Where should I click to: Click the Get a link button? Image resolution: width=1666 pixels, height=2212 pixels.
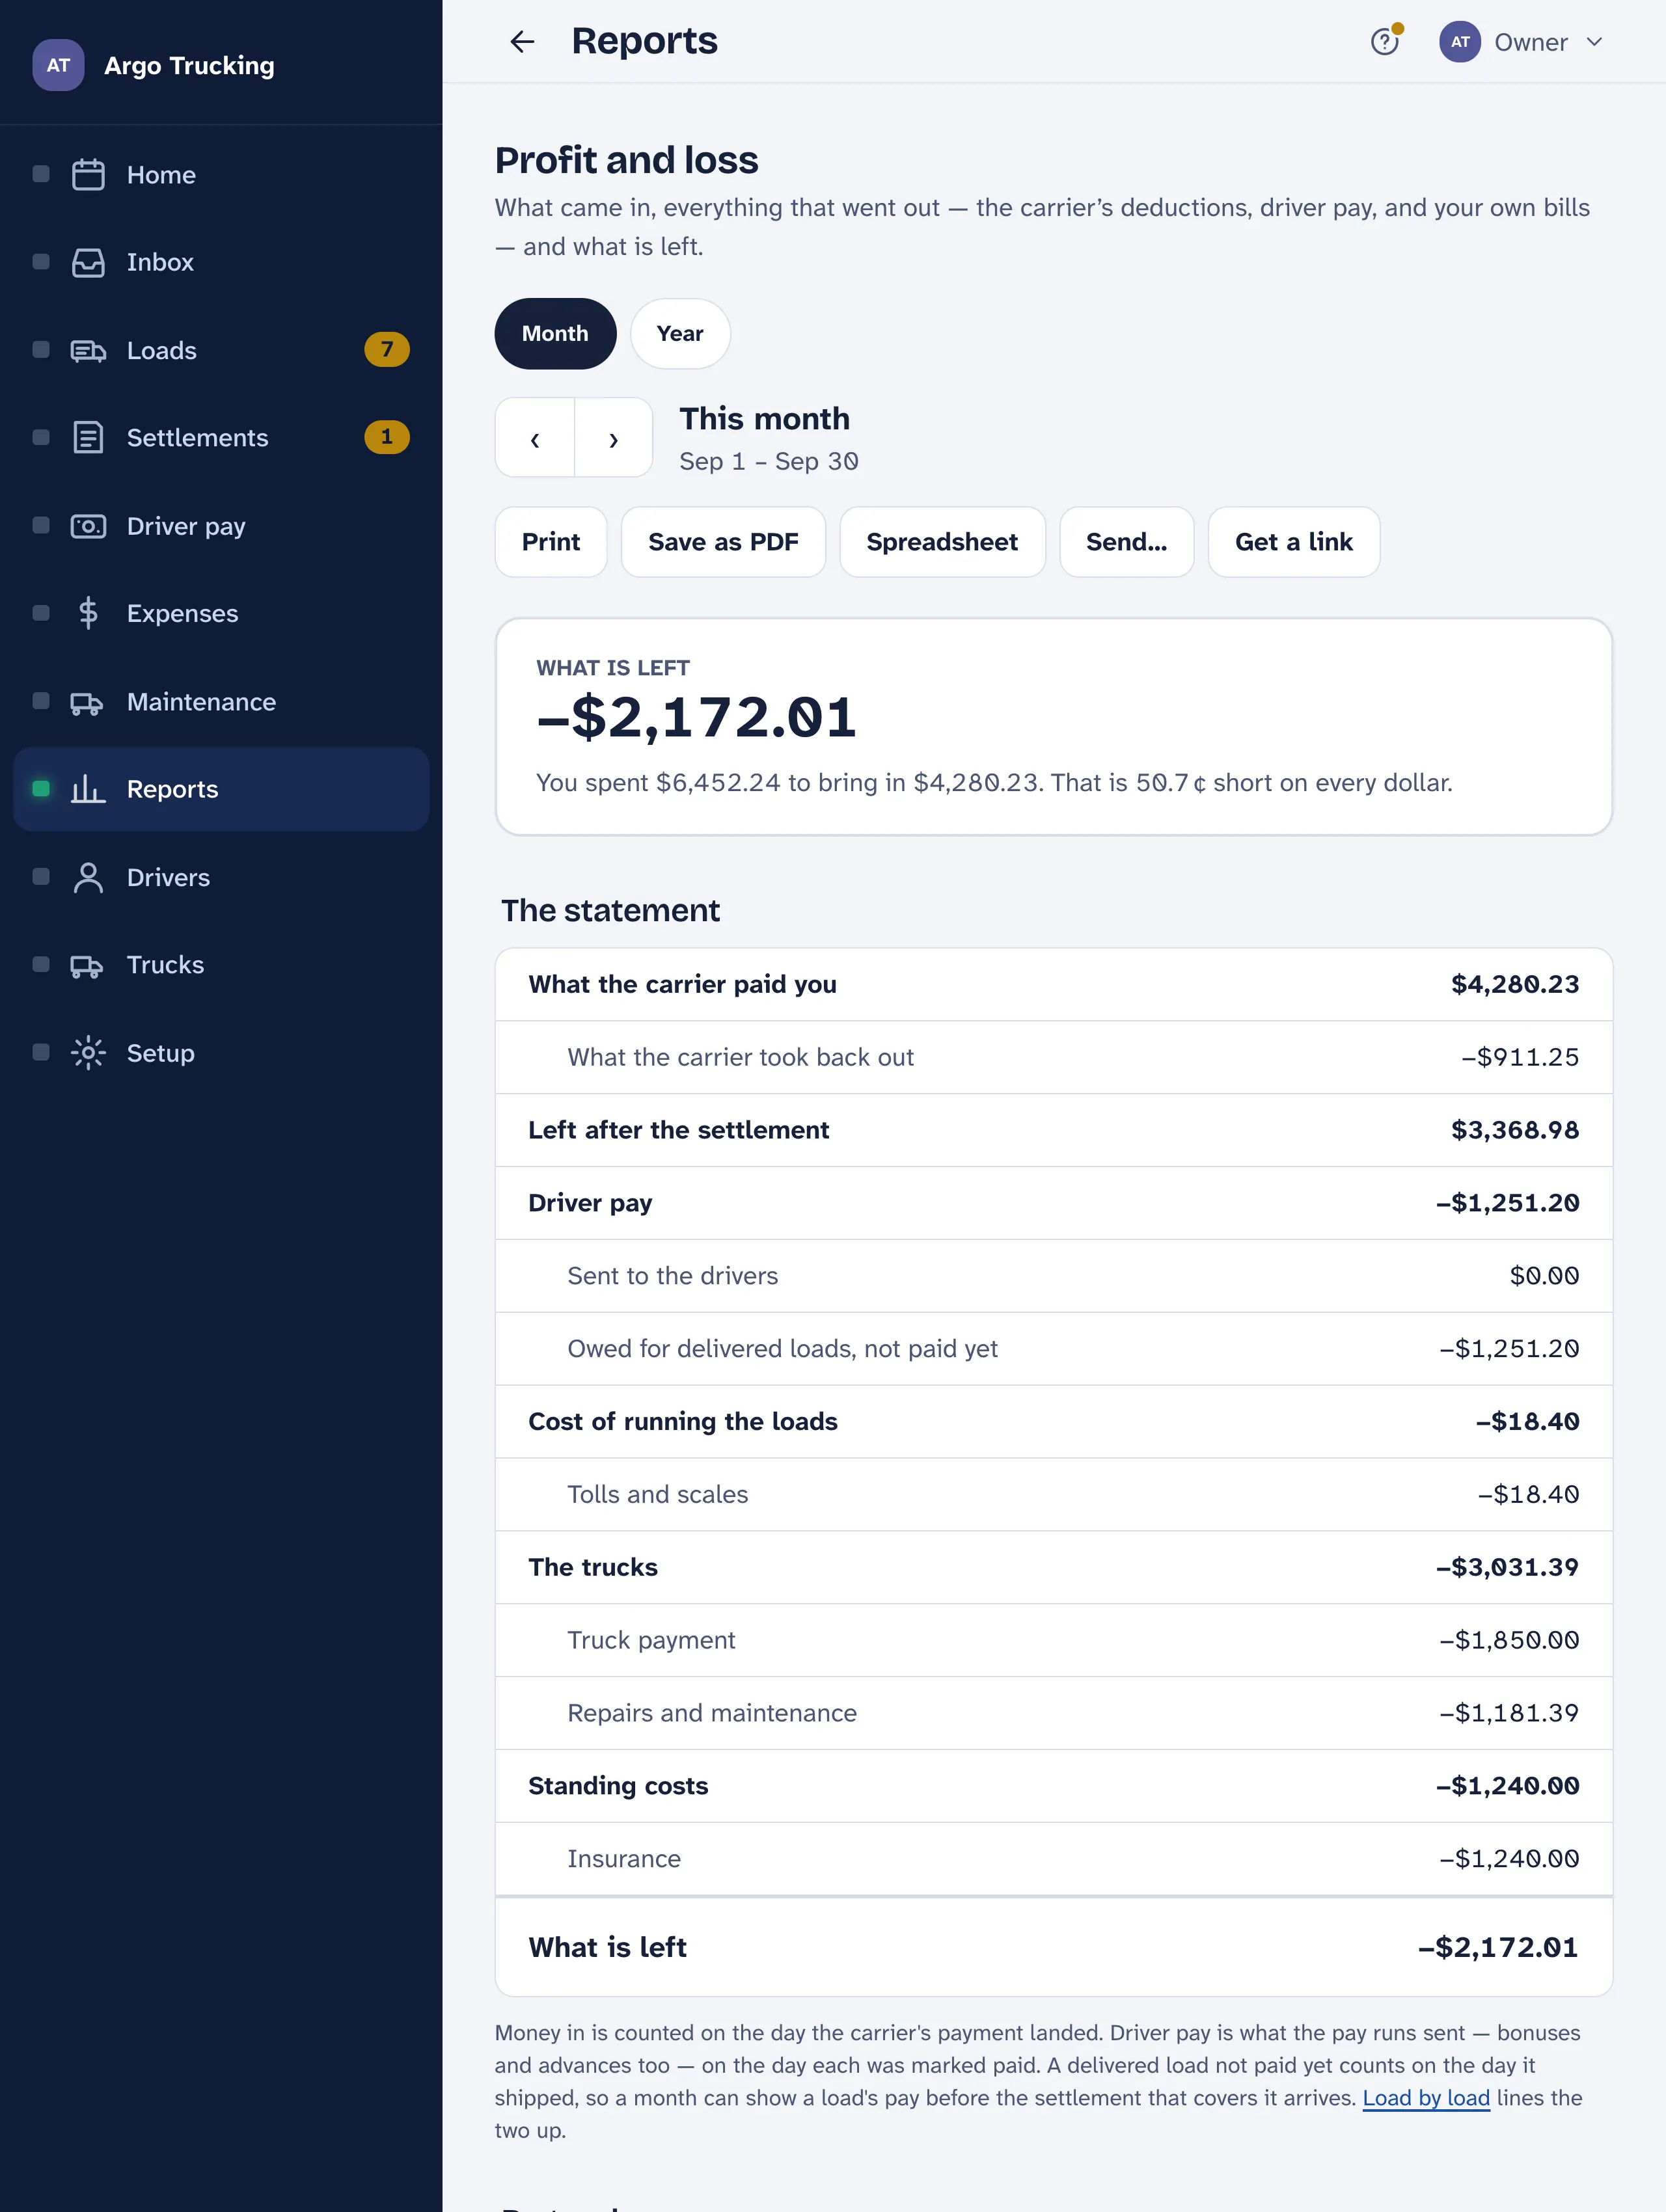pos(1293,542)
